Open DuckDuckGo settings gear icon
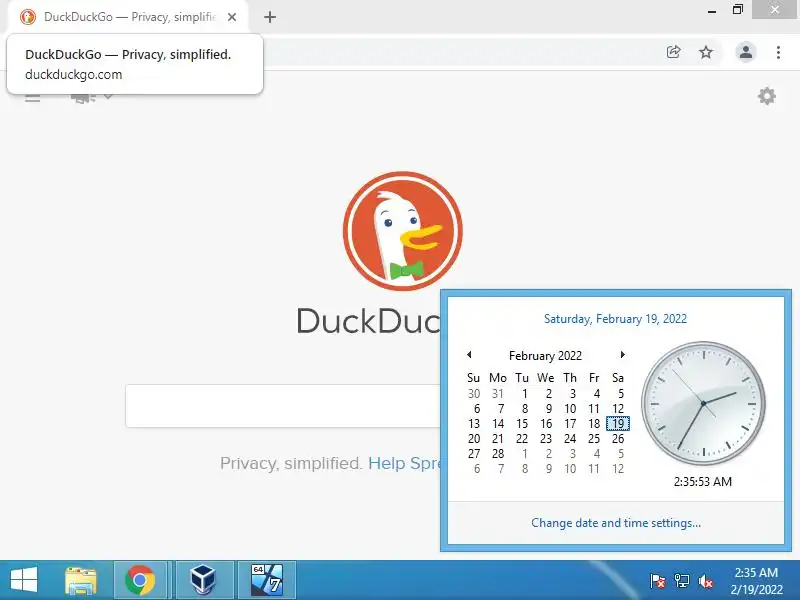 point(766,96)
